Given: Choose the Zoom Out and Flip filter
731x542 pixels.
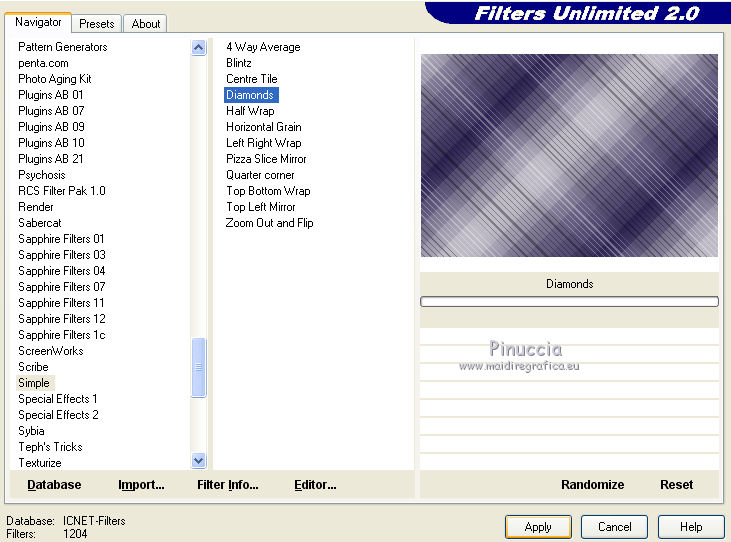Looking at the screenshot, I should coord(269,223).
